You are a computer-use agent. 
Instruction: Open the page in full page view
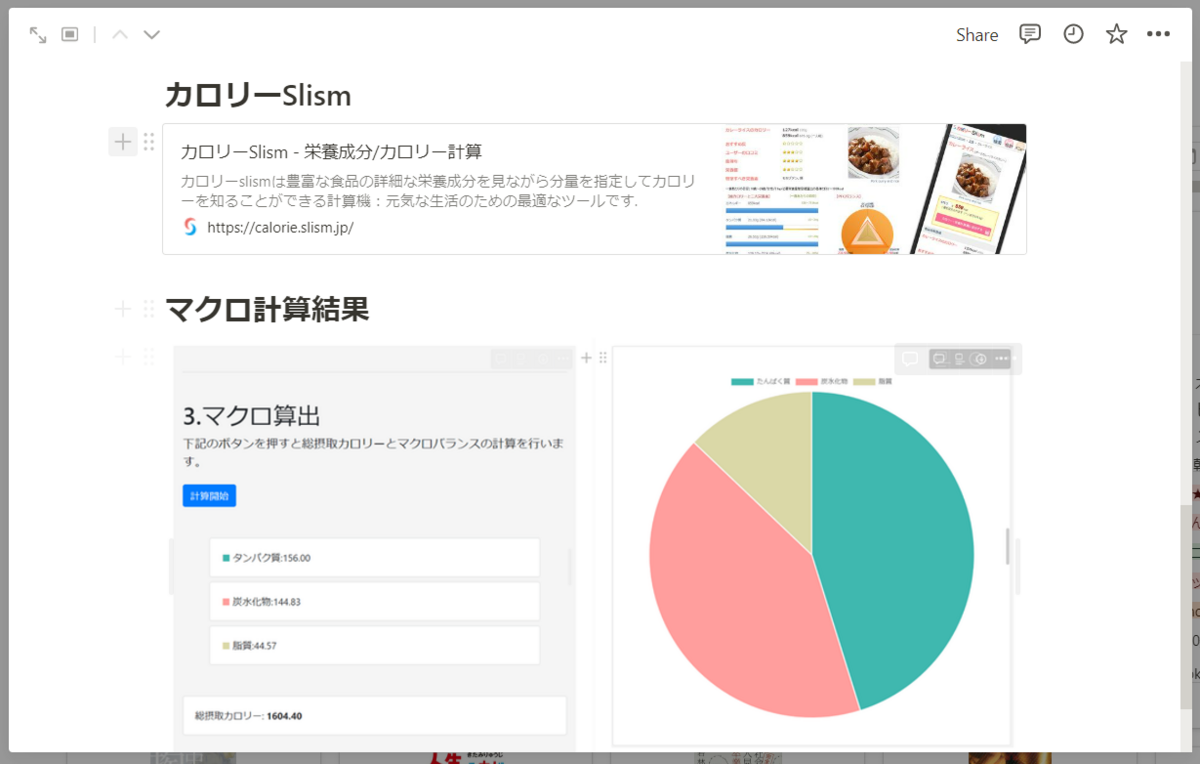[x=38, y=35]
